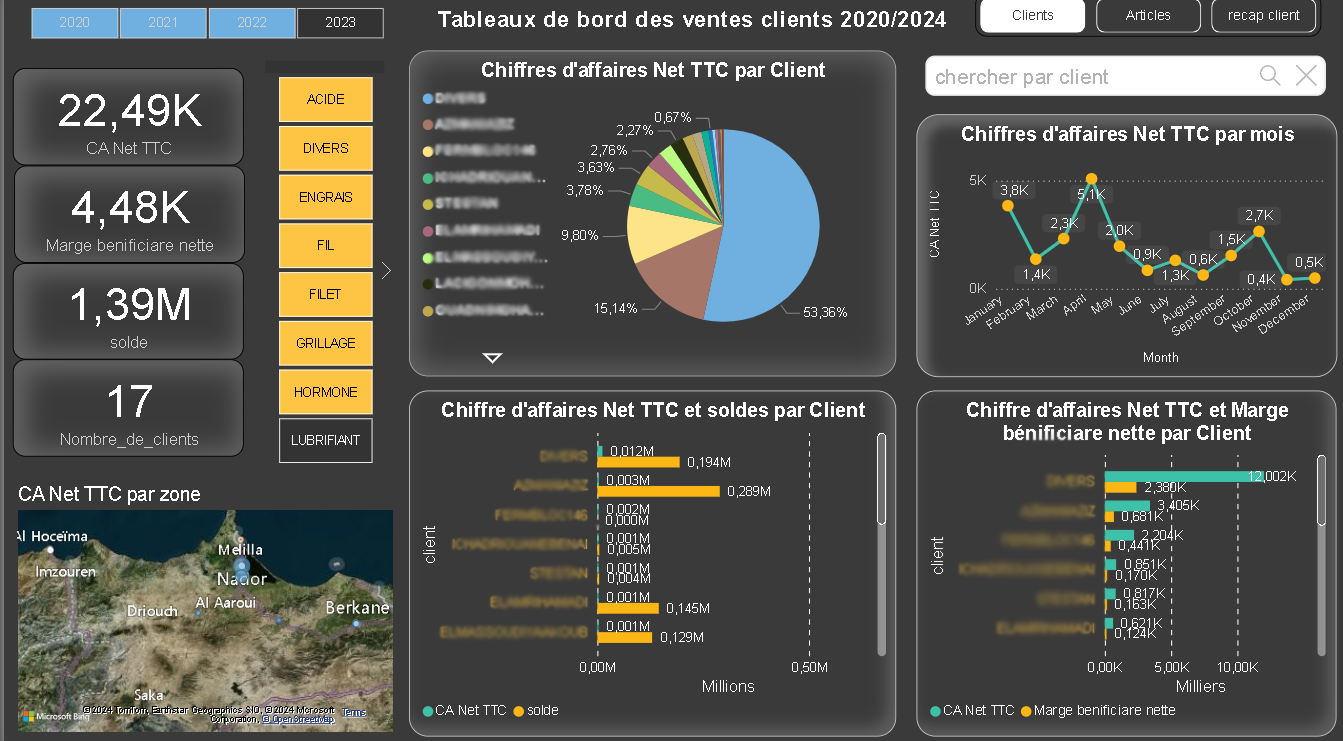
Task: Switch to the recap client tab
Action: 1264,16
